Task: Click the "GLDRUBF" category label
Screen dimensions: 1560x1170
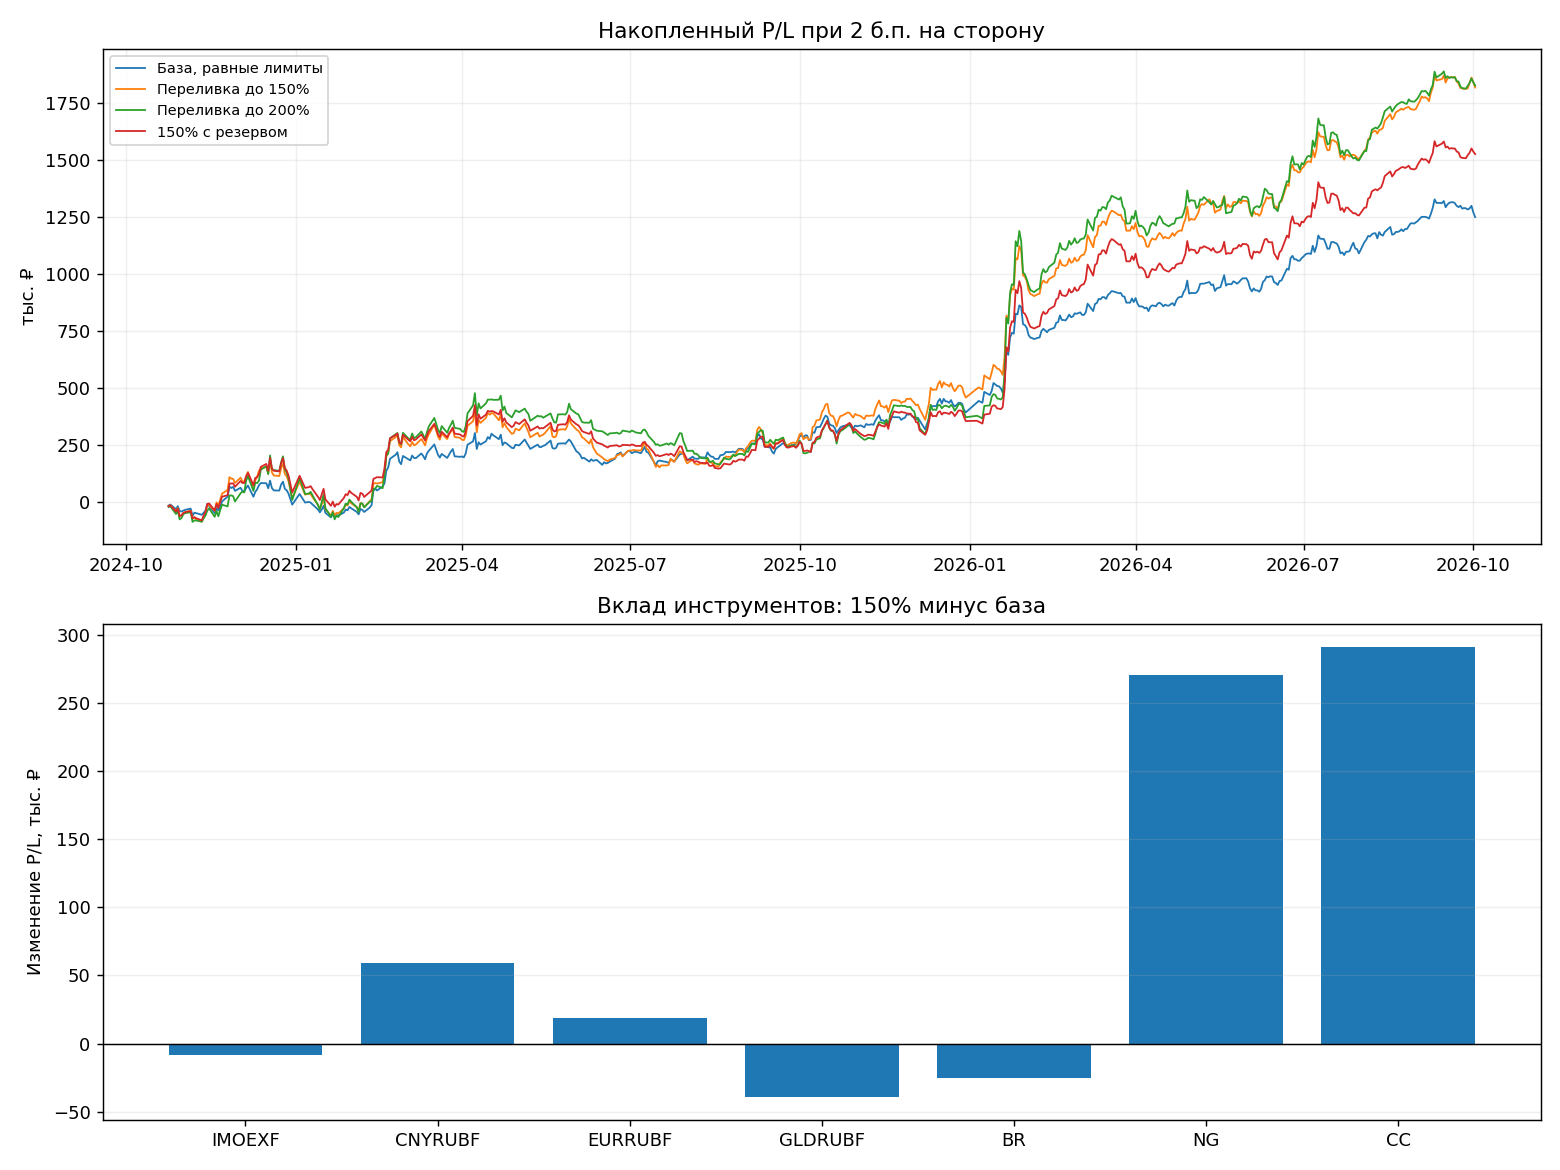Action: pos(822,1140)
